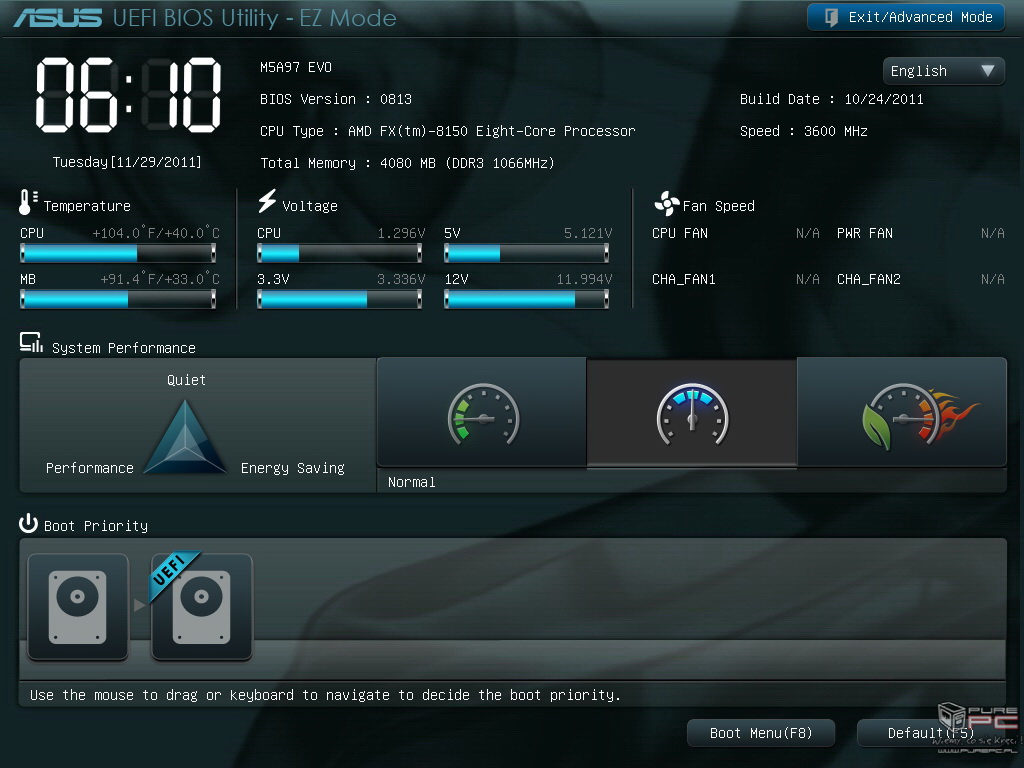Viewport: 1024px width, 768px height.
Task: Click the 5V voltage bar
Action: (526, 253)
